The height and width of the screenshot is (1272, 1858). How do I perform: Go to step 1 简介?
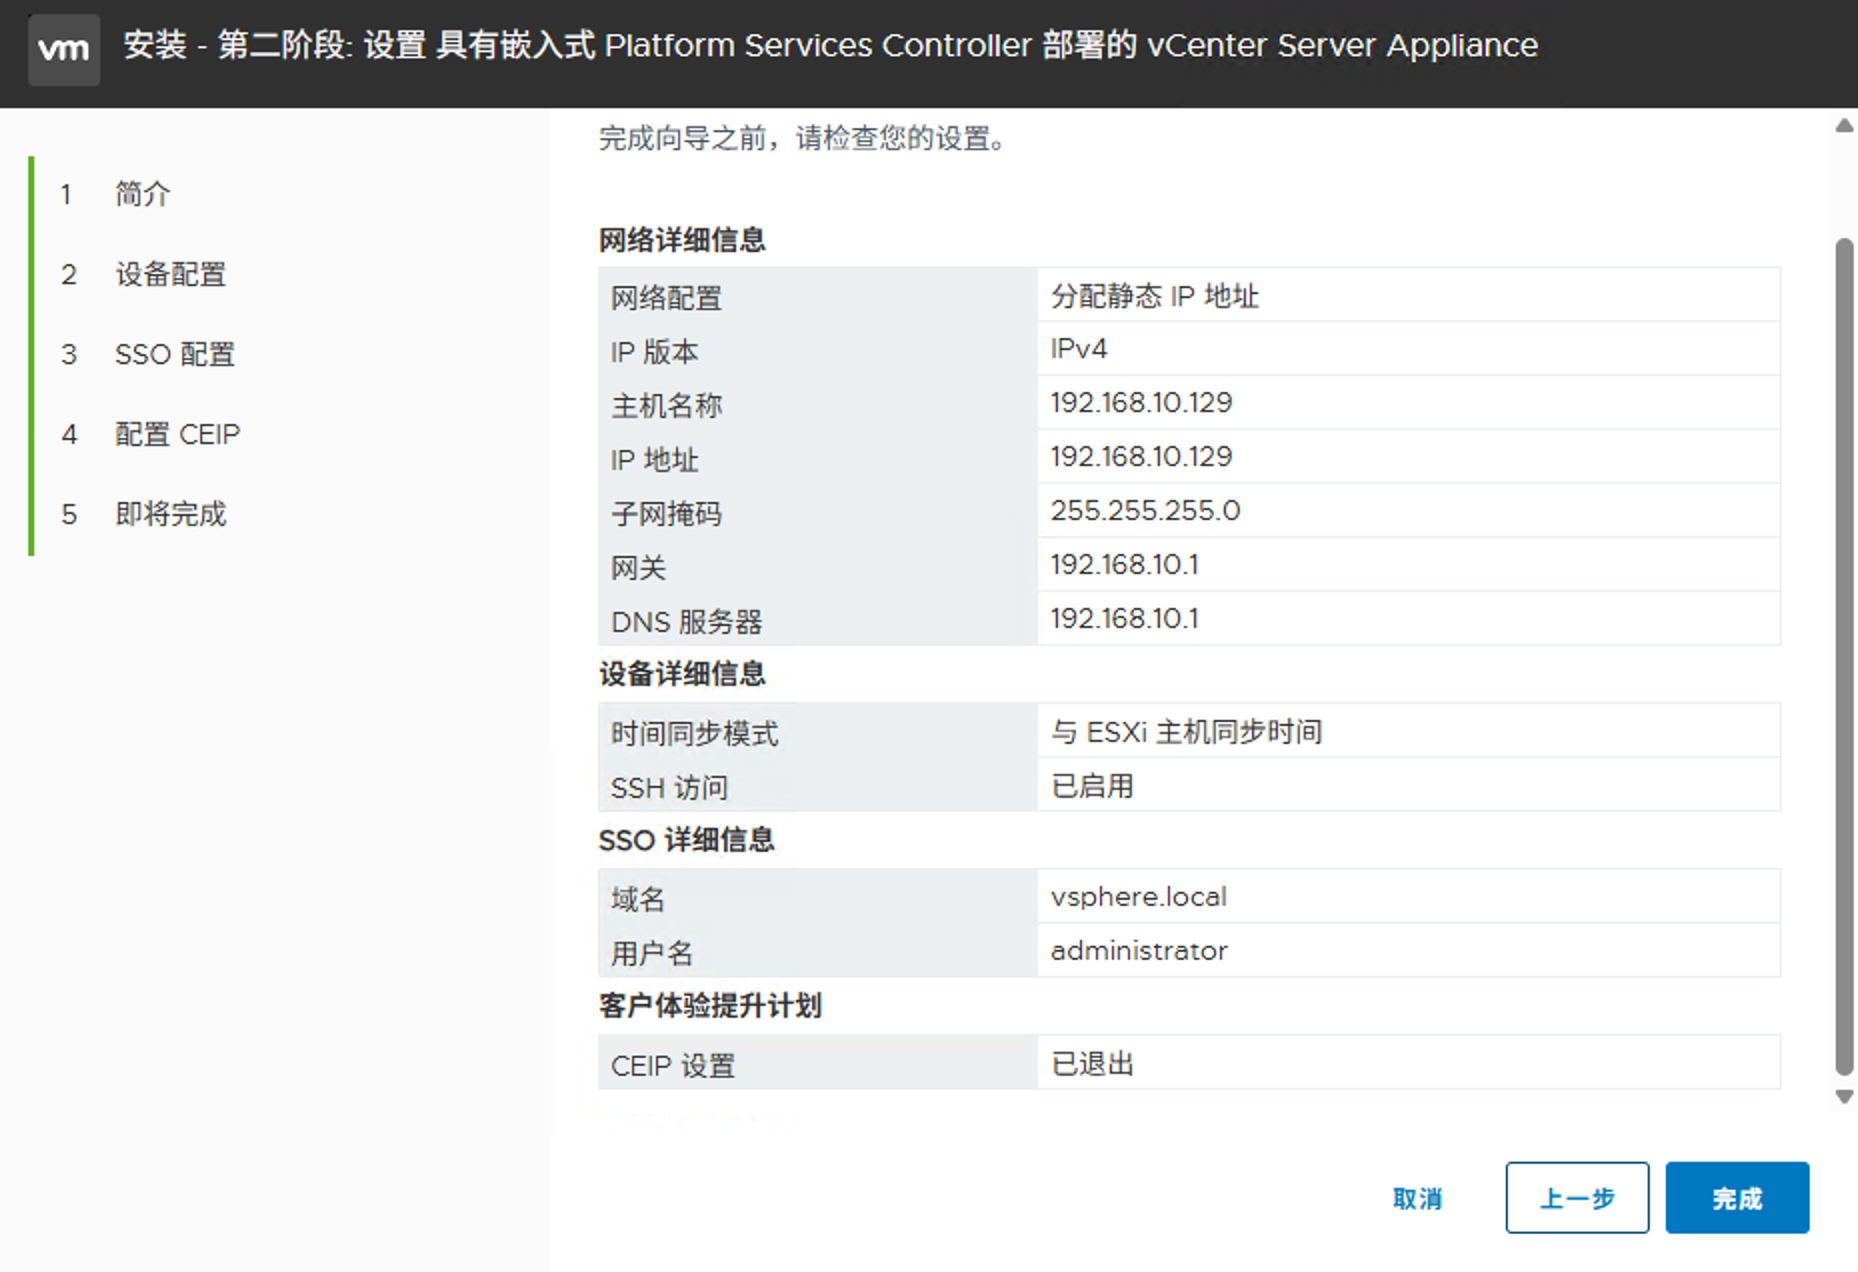point(142,194)
